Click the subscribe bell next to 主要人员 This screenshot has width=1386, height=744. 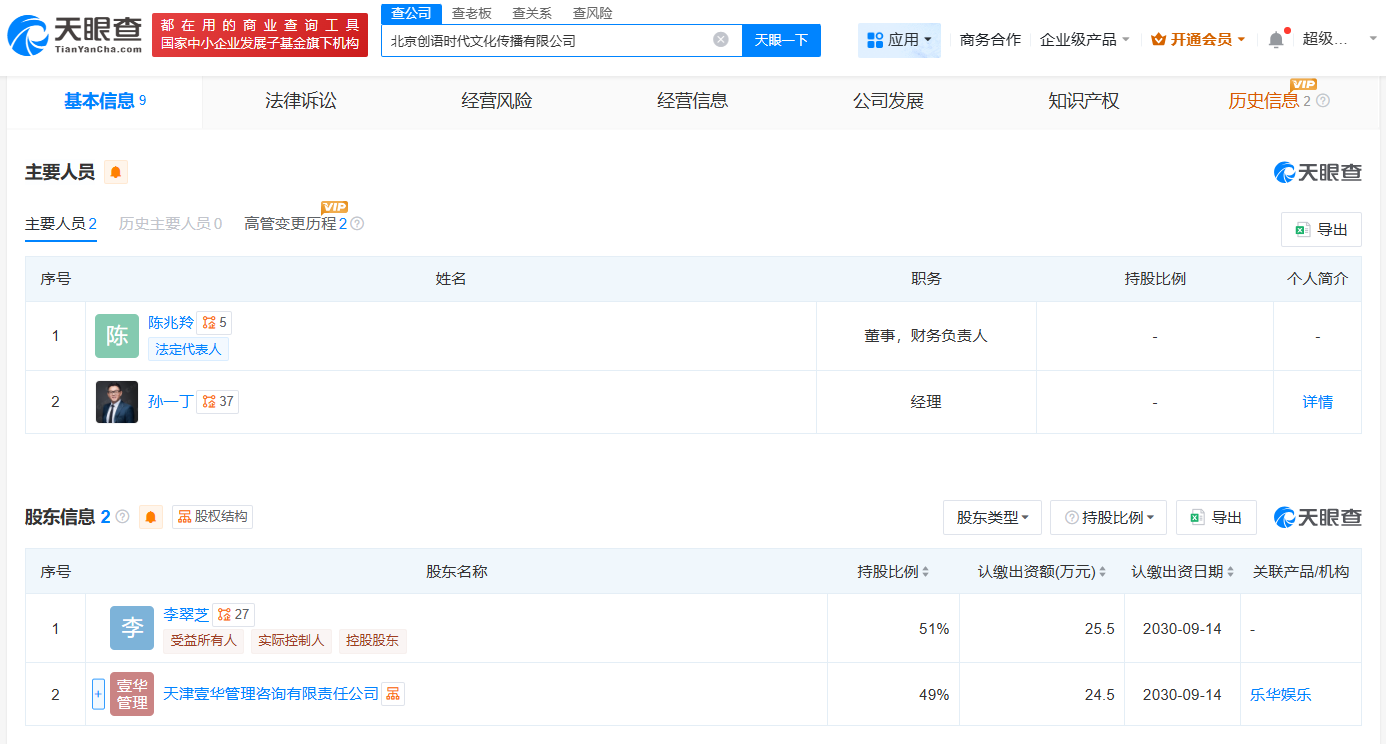[114, 172]
